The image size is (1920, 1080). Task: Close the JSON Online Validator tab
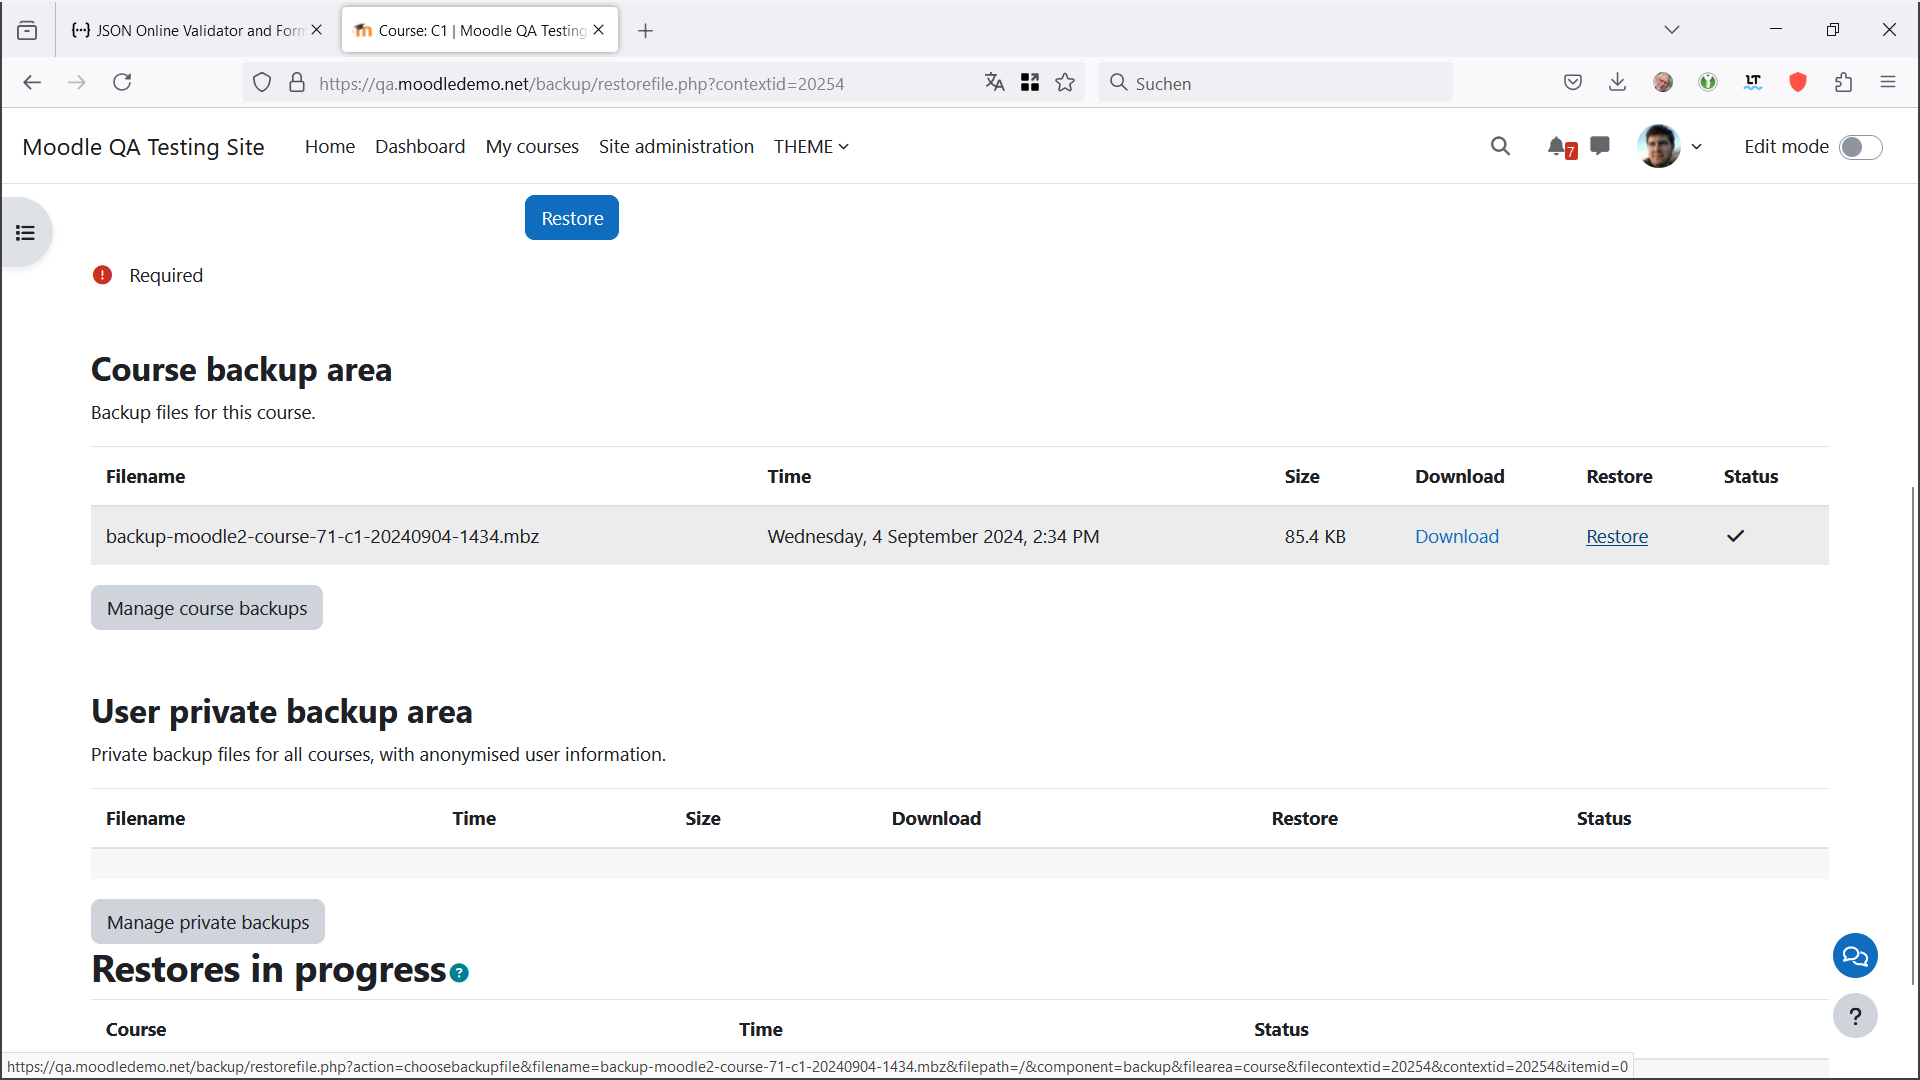[317, 30]
